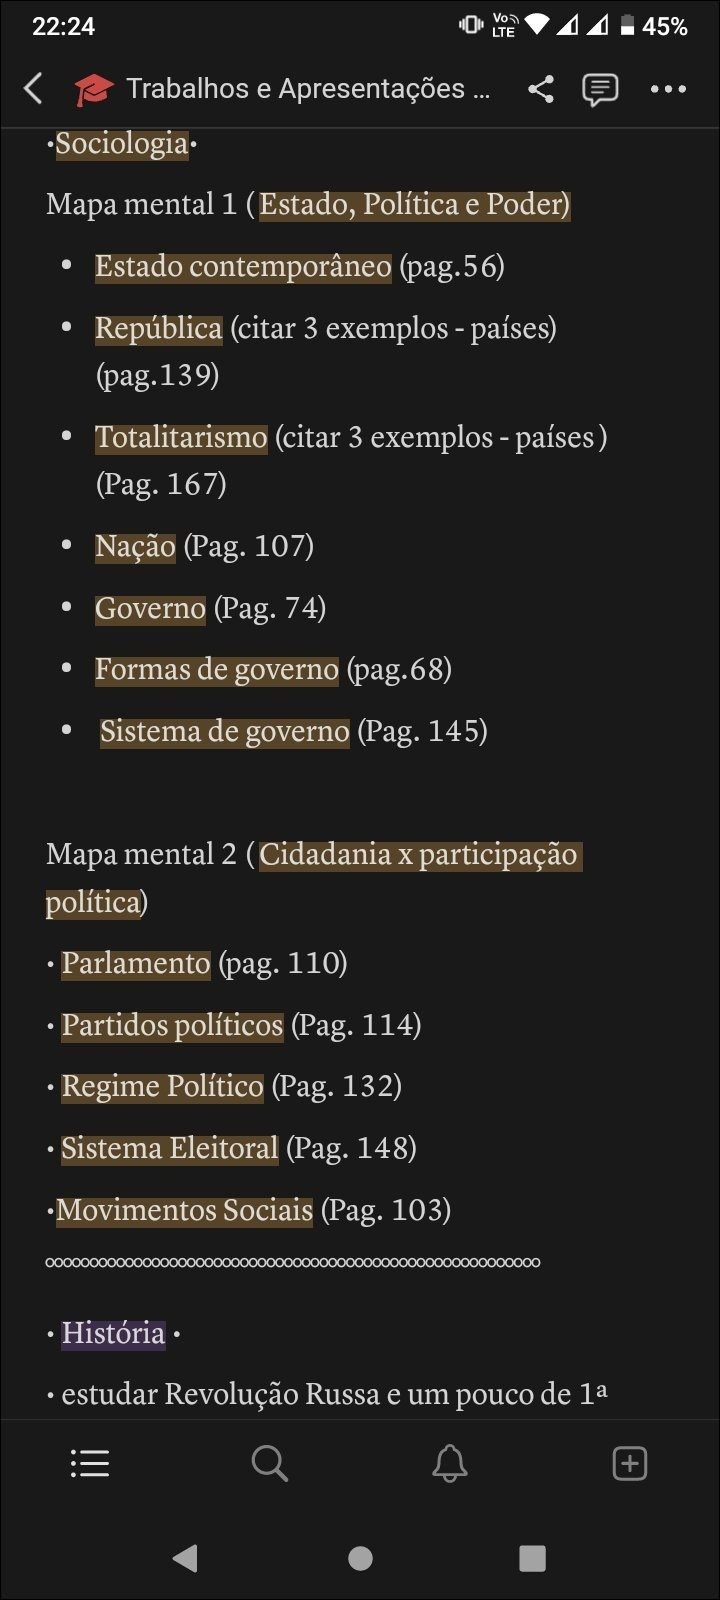The image size is (720, 1600).
Task: Tap the Partidos políticos line
Action: [173, 1026]
